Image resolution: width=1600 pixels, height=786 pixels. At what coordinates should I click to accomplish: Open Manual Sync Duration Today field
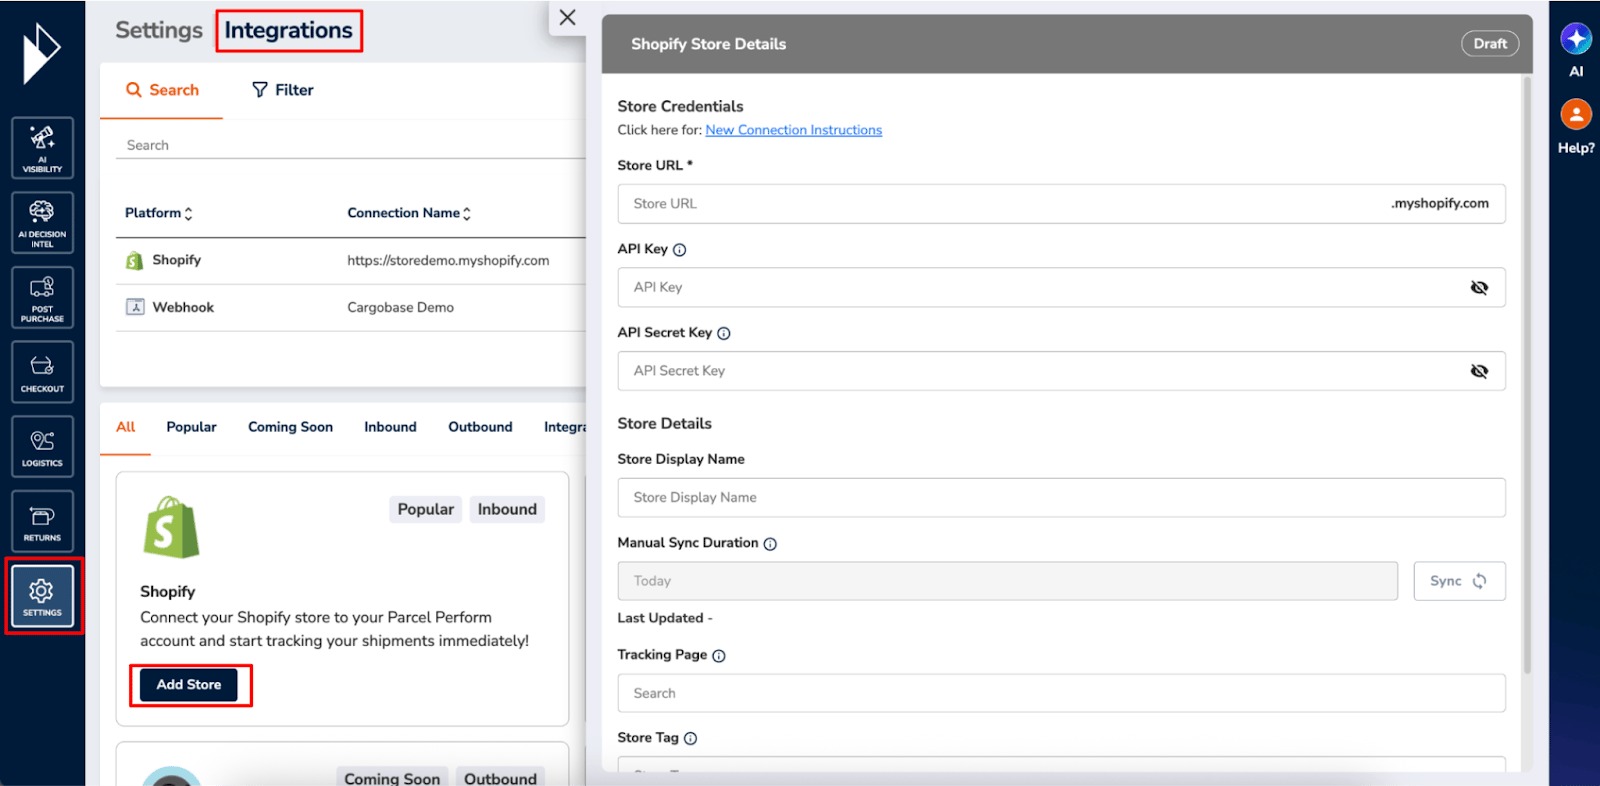click(1007, 581)
